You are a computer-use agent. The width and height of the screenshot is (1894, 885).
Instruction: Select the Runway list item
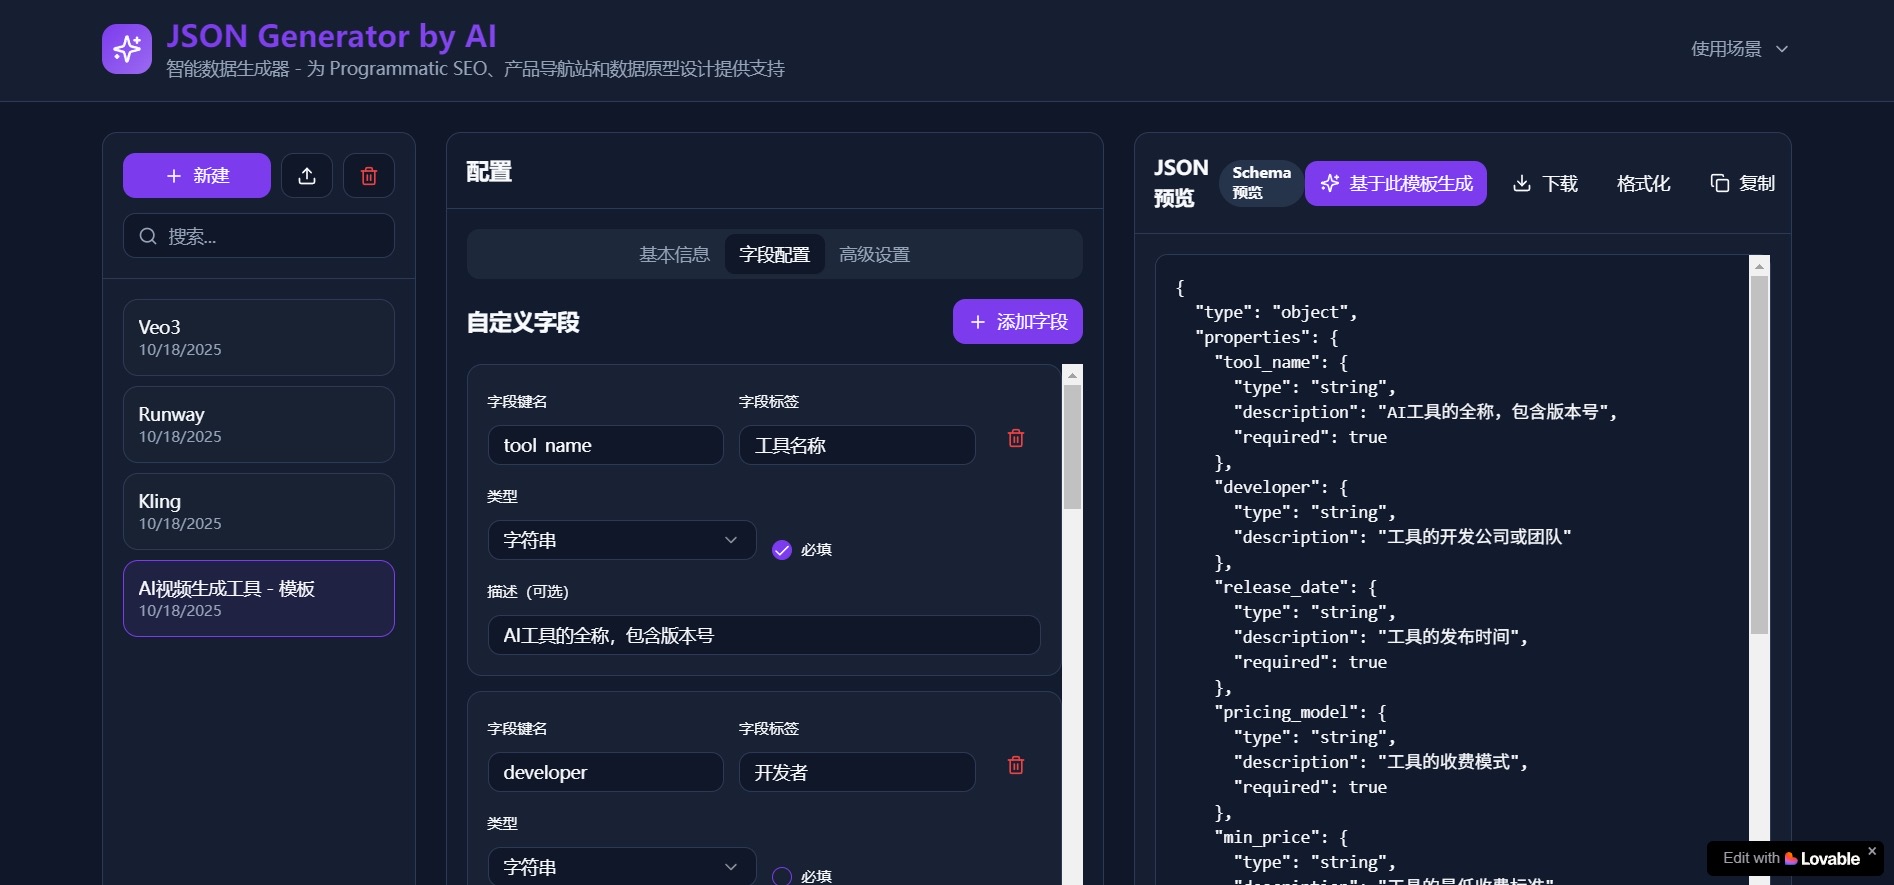click(x=259, y=425)
